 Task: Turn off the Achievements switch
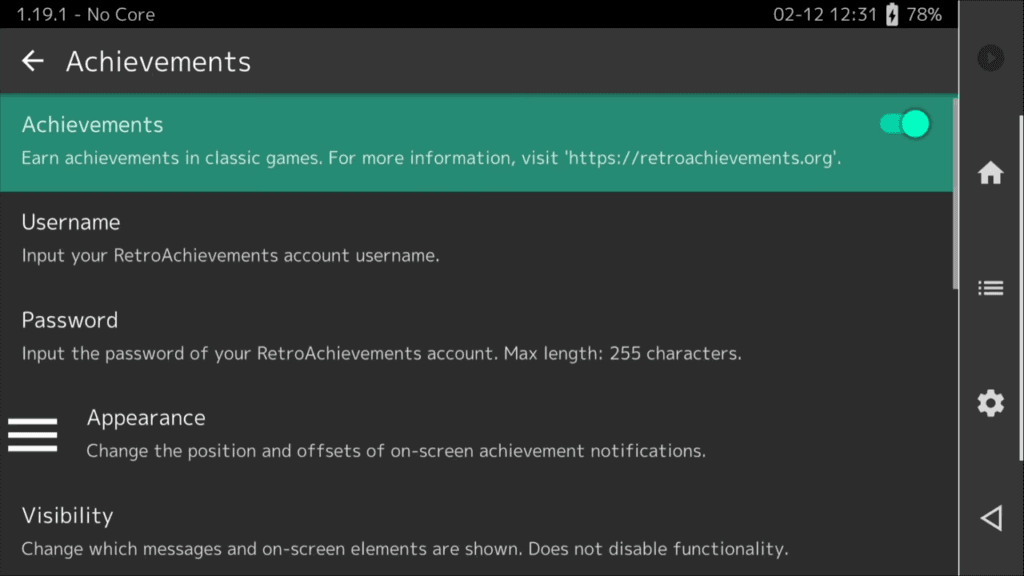pos(904,124)
